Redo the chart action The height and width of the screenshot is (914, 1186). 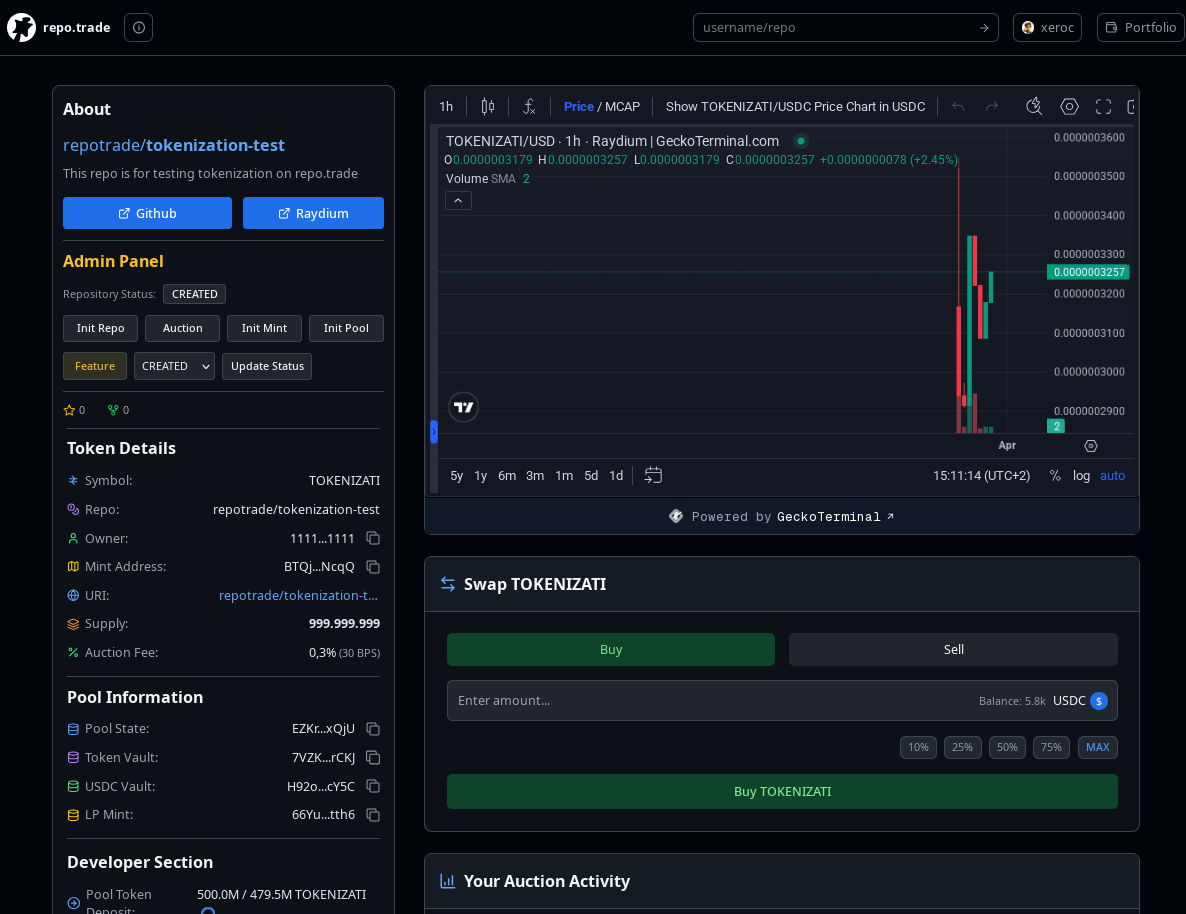click(992, 107)
